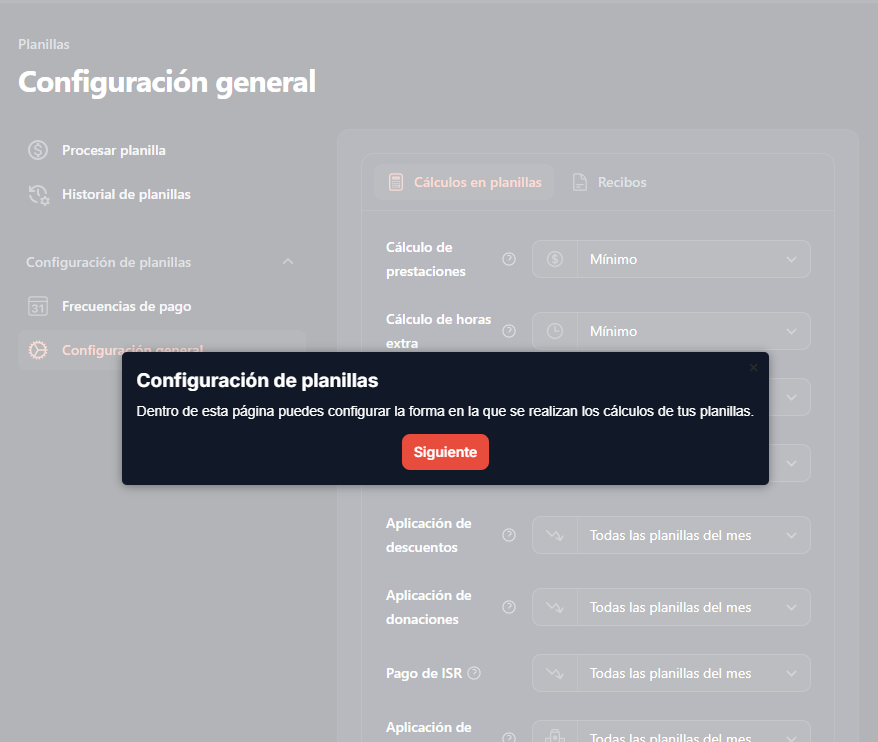Click the Aplicación de donaciones label
This screenshot has height=742, width=878.
coord(428,607)
